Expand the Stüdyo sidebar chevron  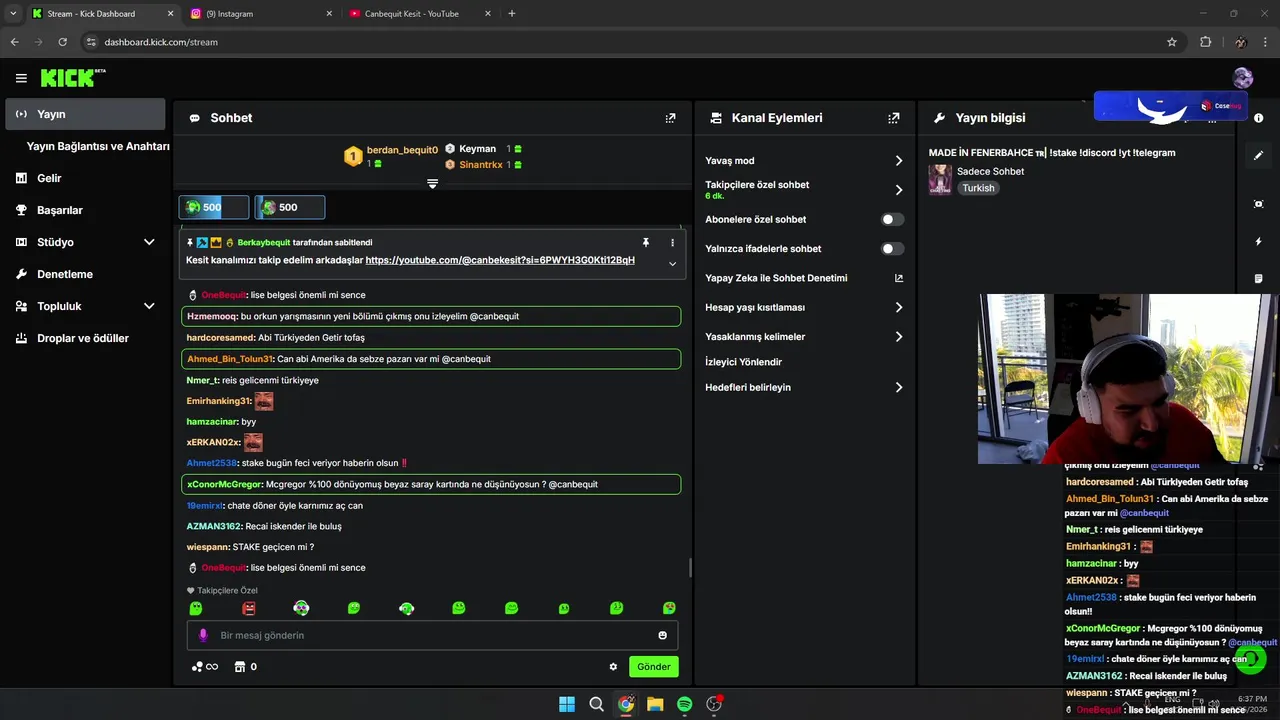149,242
